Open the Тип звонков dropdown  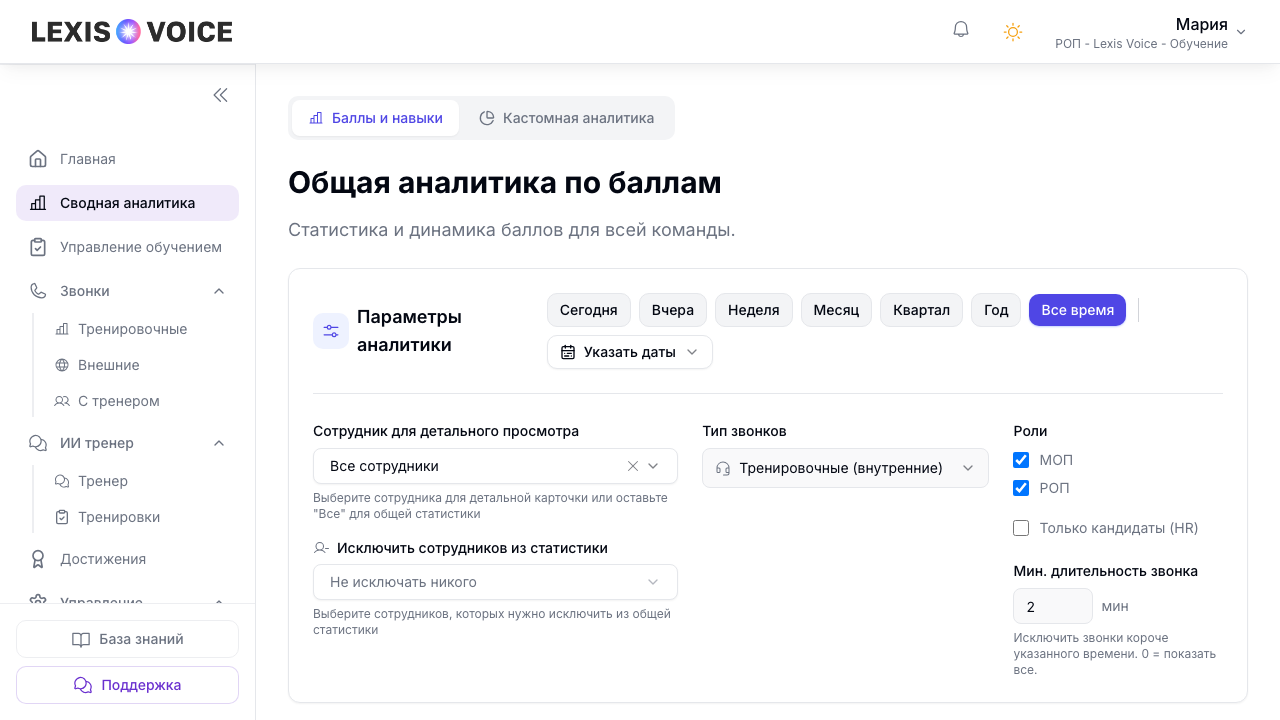click(845, 468)
